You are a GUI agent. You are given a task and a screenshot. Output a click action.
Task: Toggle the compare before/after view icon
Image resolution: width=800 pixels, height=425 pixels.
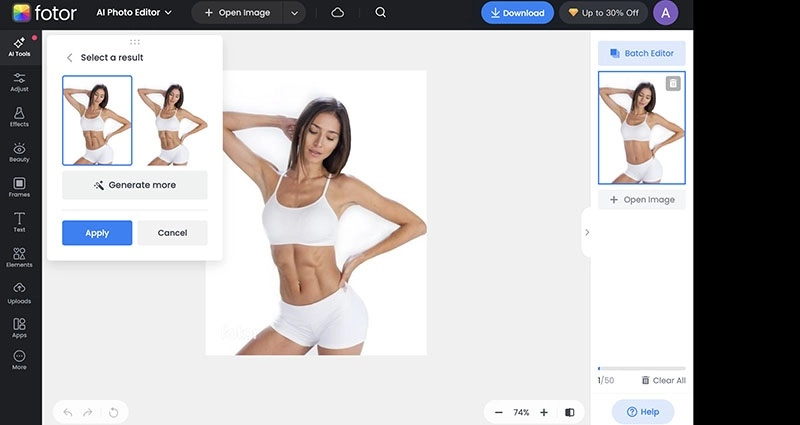[570, 412]
